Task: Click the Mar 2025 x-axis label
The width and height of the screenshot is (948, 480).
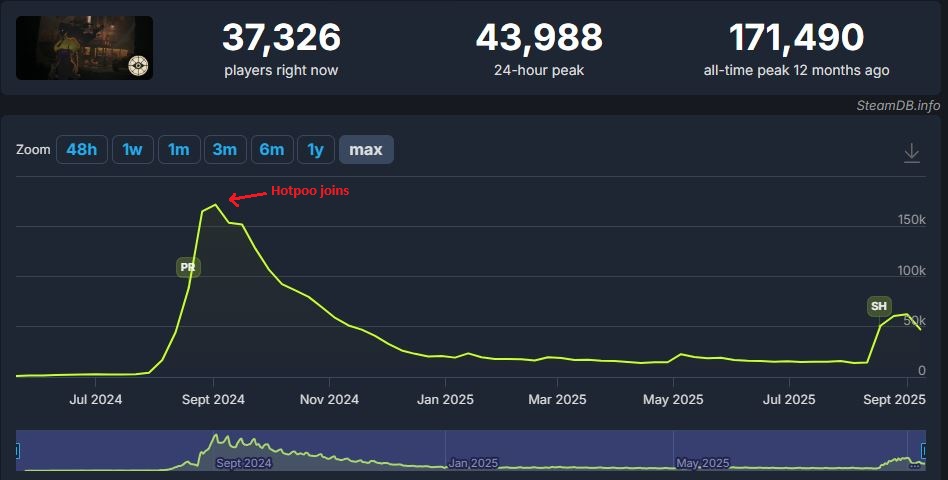Action: 557,400
